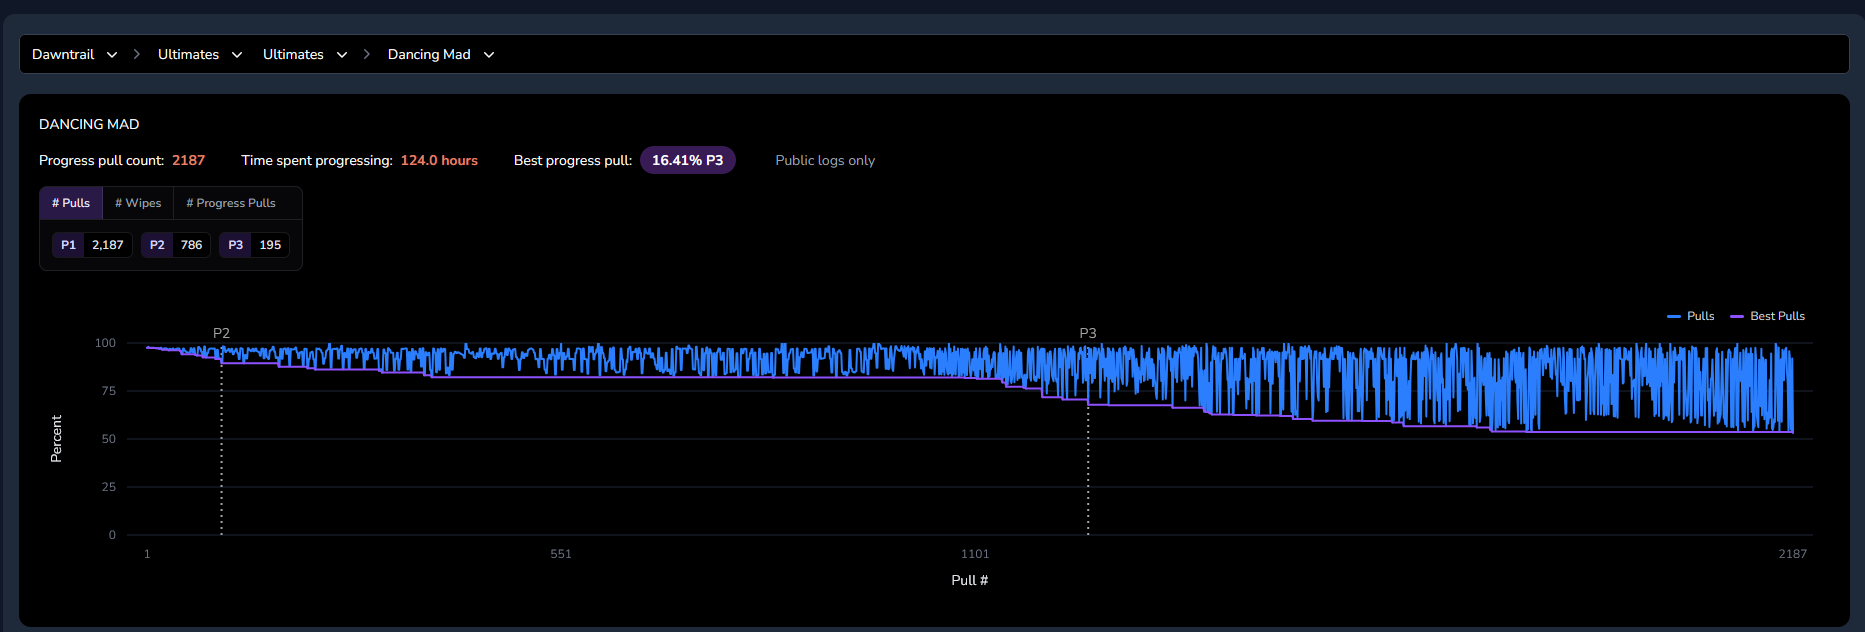
Task: Click the progress pull count value 2187
Action: (188, 160)
